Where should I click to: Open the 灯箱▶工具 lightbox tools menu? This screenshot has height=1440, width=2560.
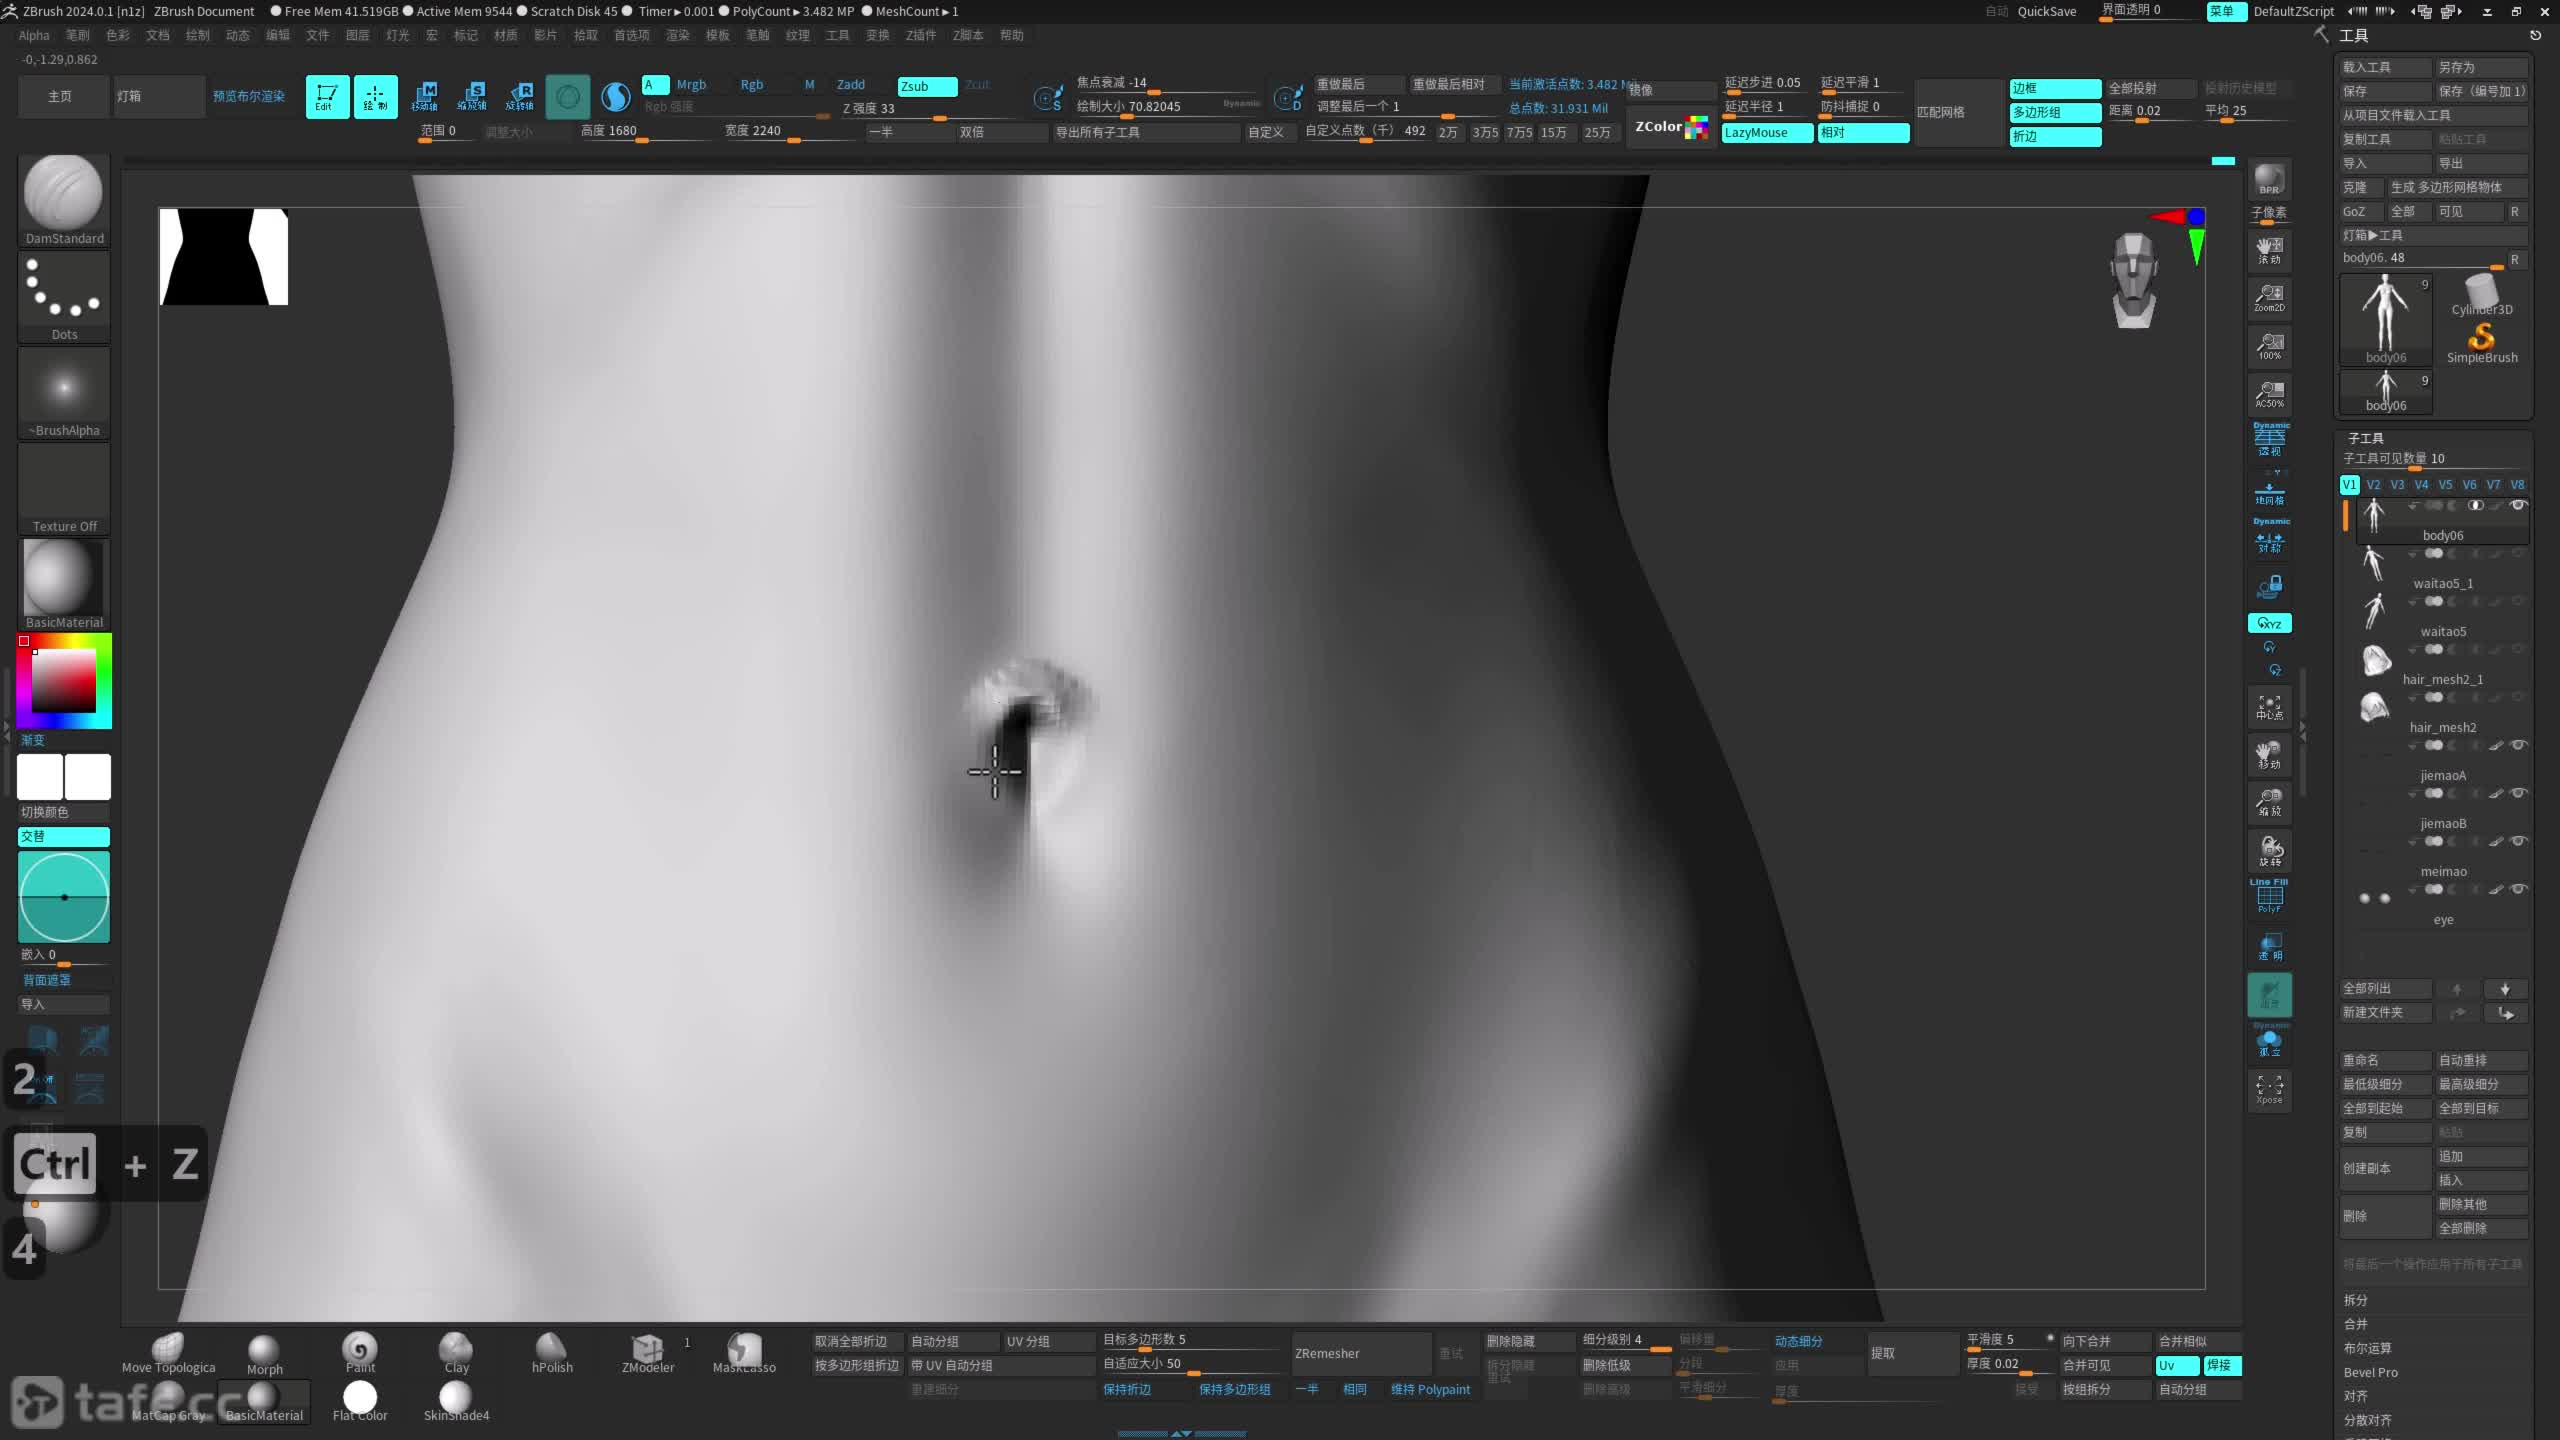click(2434, 236)
